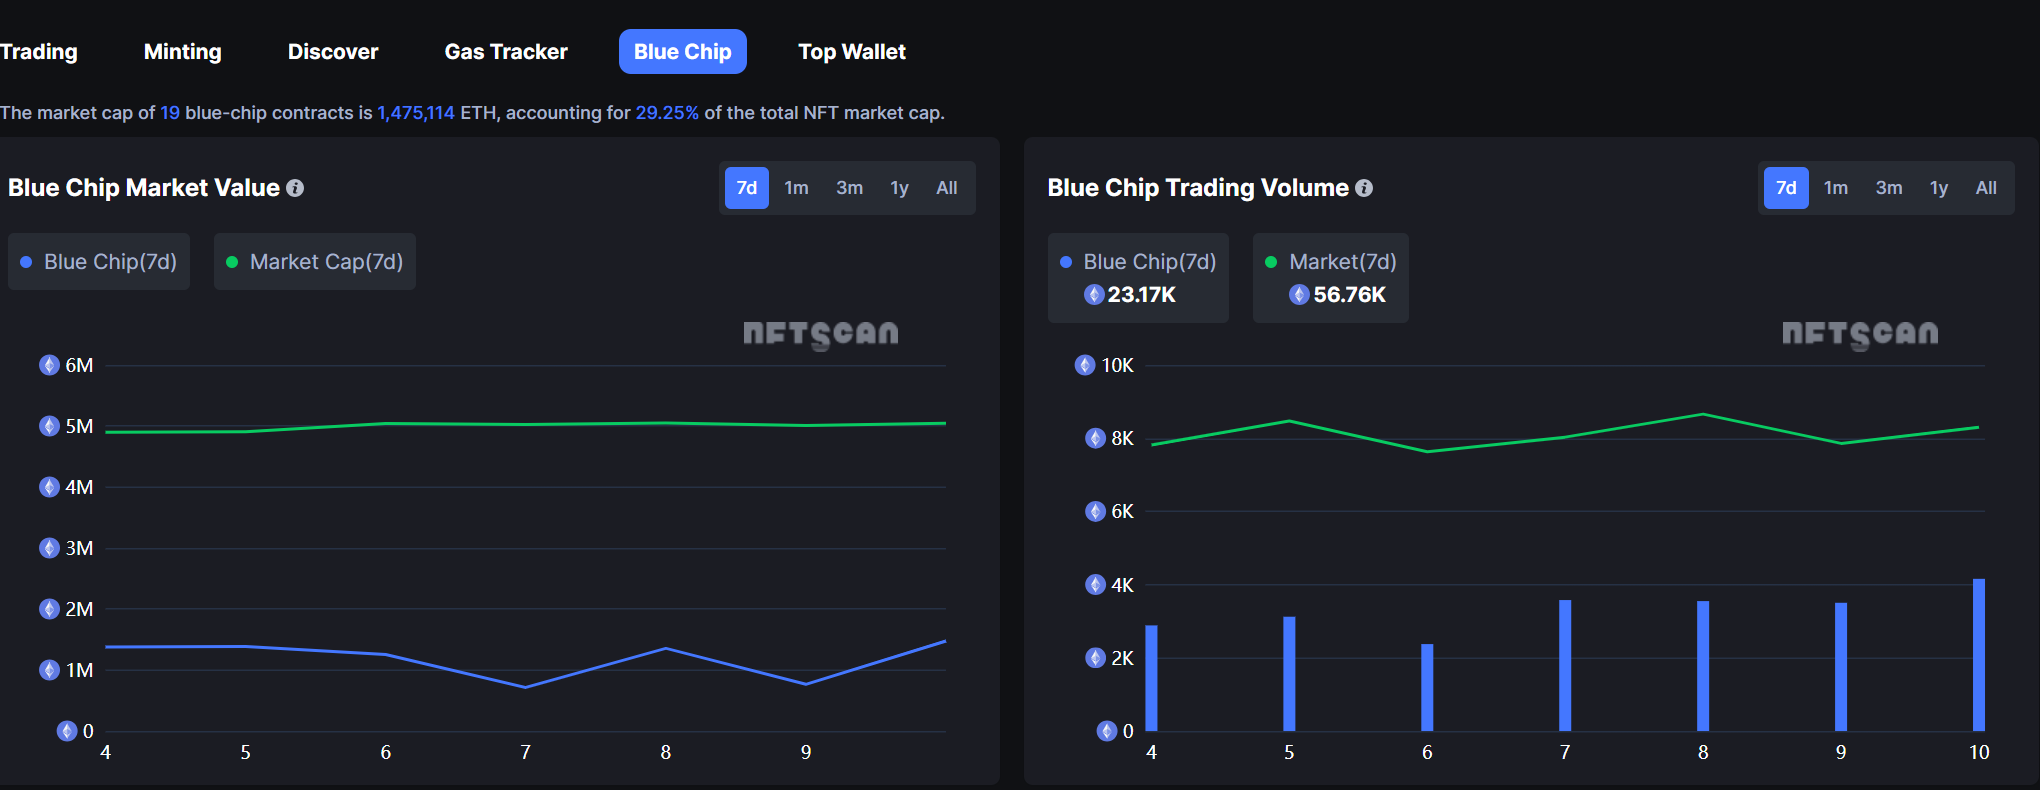Viewport: 2040px width, 790px height.
Task: Select 1y range for Blue Chip Trading Volume
Action: 1938,188
